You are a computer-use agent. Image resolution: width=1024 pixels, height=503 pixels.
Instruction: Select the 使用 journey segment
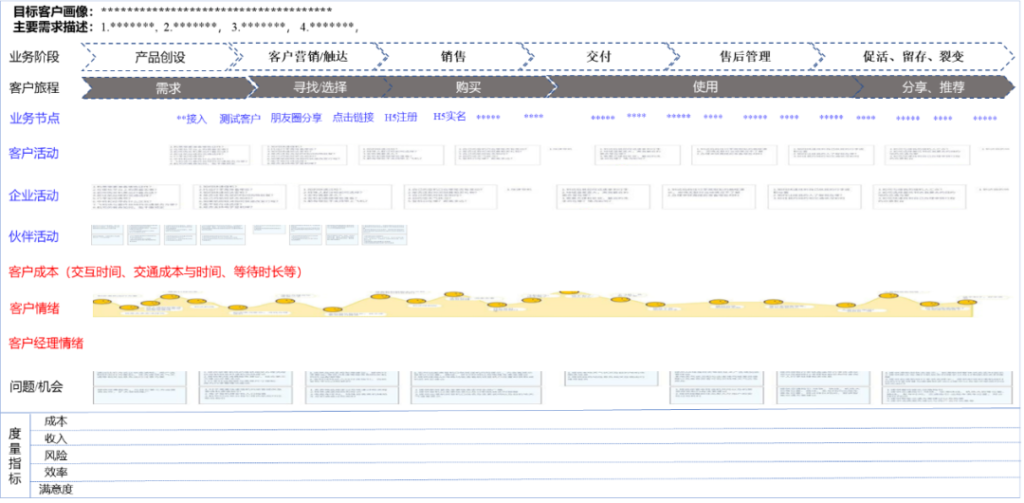point(705,87)
